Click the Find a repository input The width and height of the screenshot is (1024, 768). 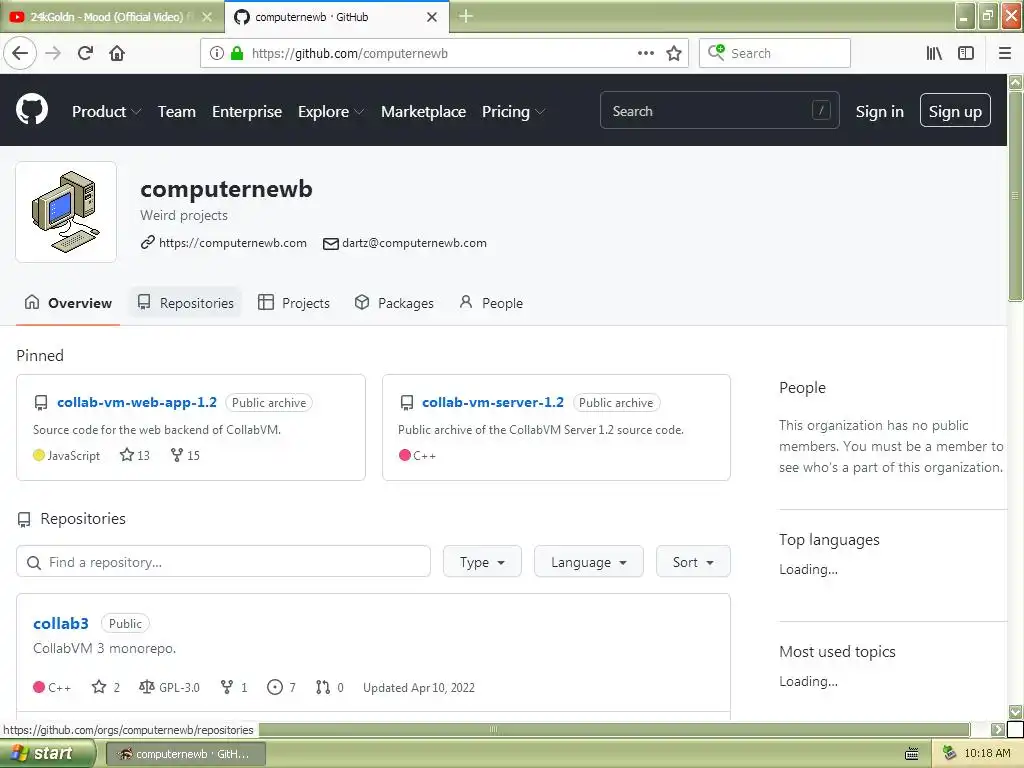[223, 562]
